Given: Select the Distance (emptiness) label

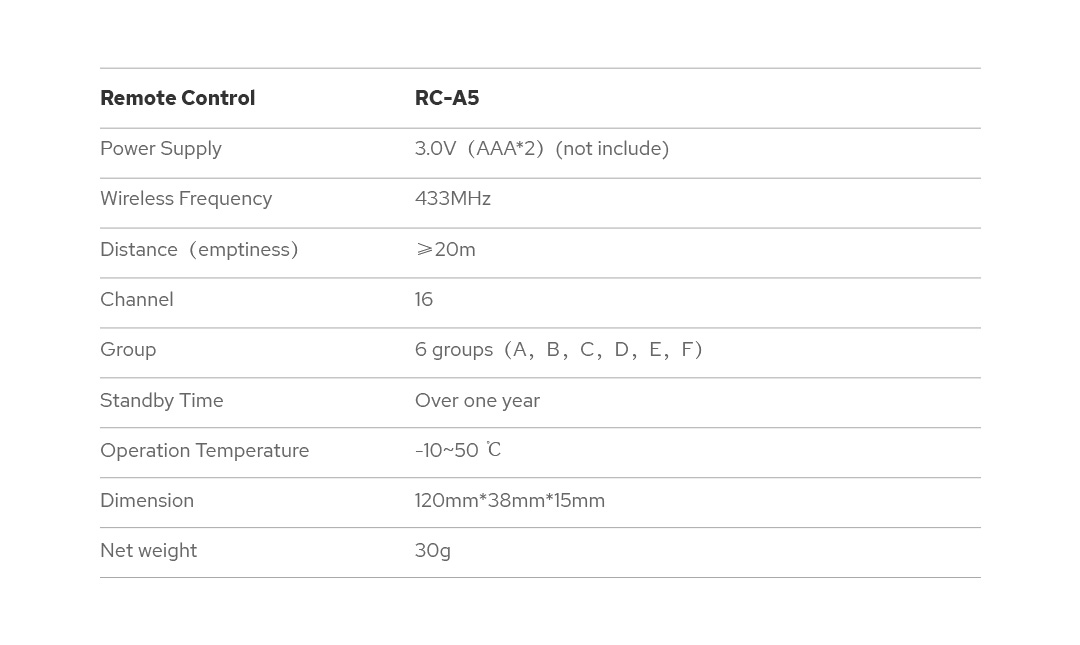Looking at the screenshot, I should (199, 249).
